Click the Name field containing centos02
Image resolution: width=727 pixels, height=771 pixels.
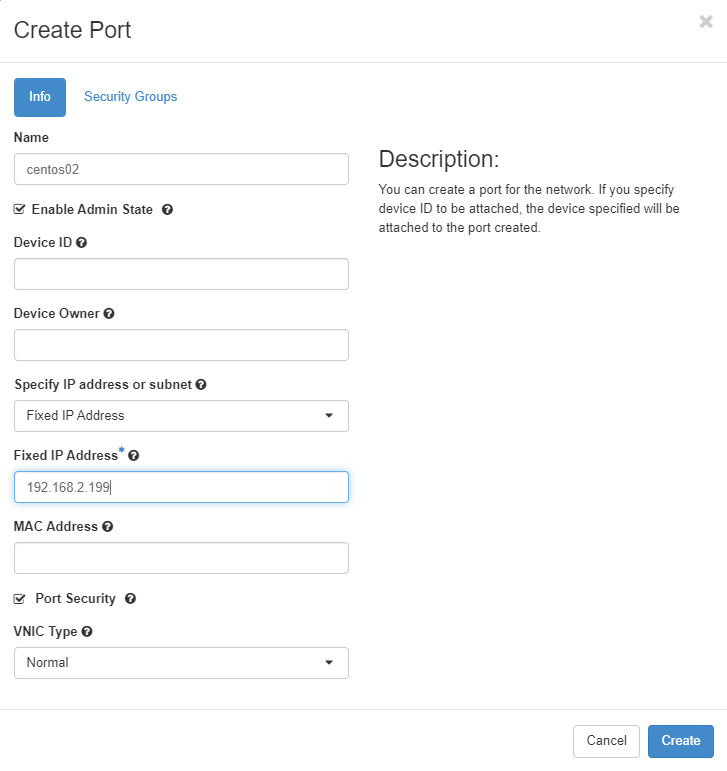181,169
